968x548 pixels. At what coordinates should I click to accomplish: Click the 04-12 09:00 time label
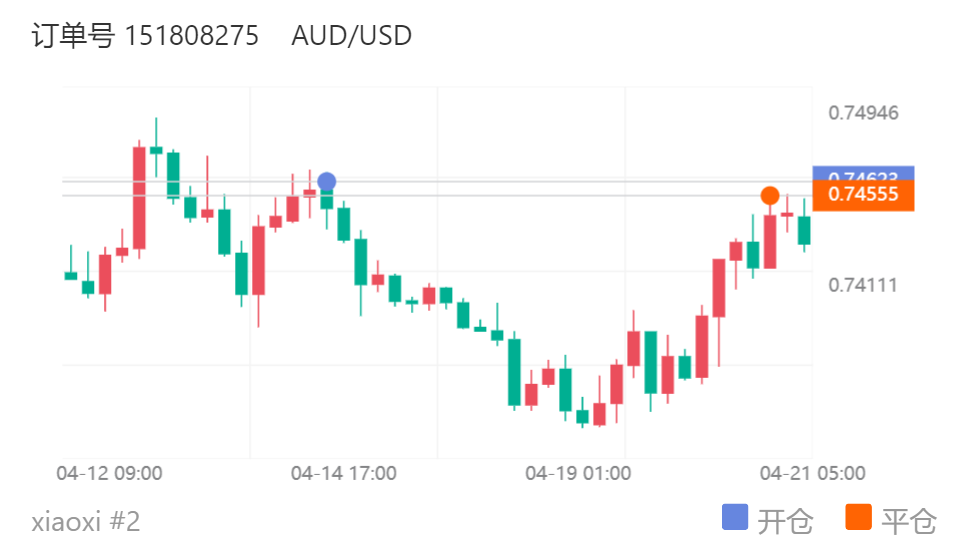pos(110,473)
